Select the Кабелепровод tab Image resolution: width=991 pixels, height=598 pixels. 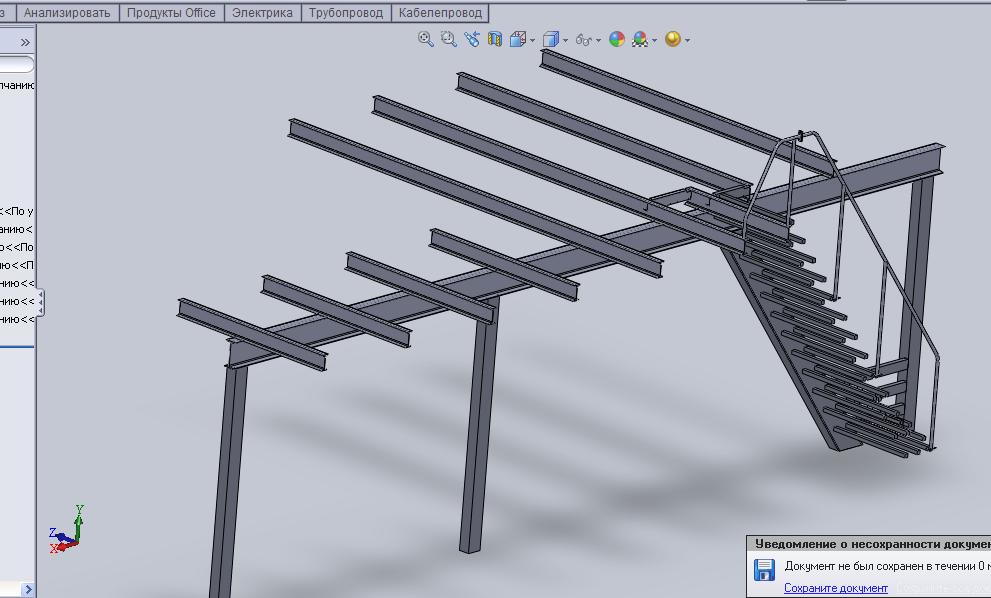(x=440, y=13)
